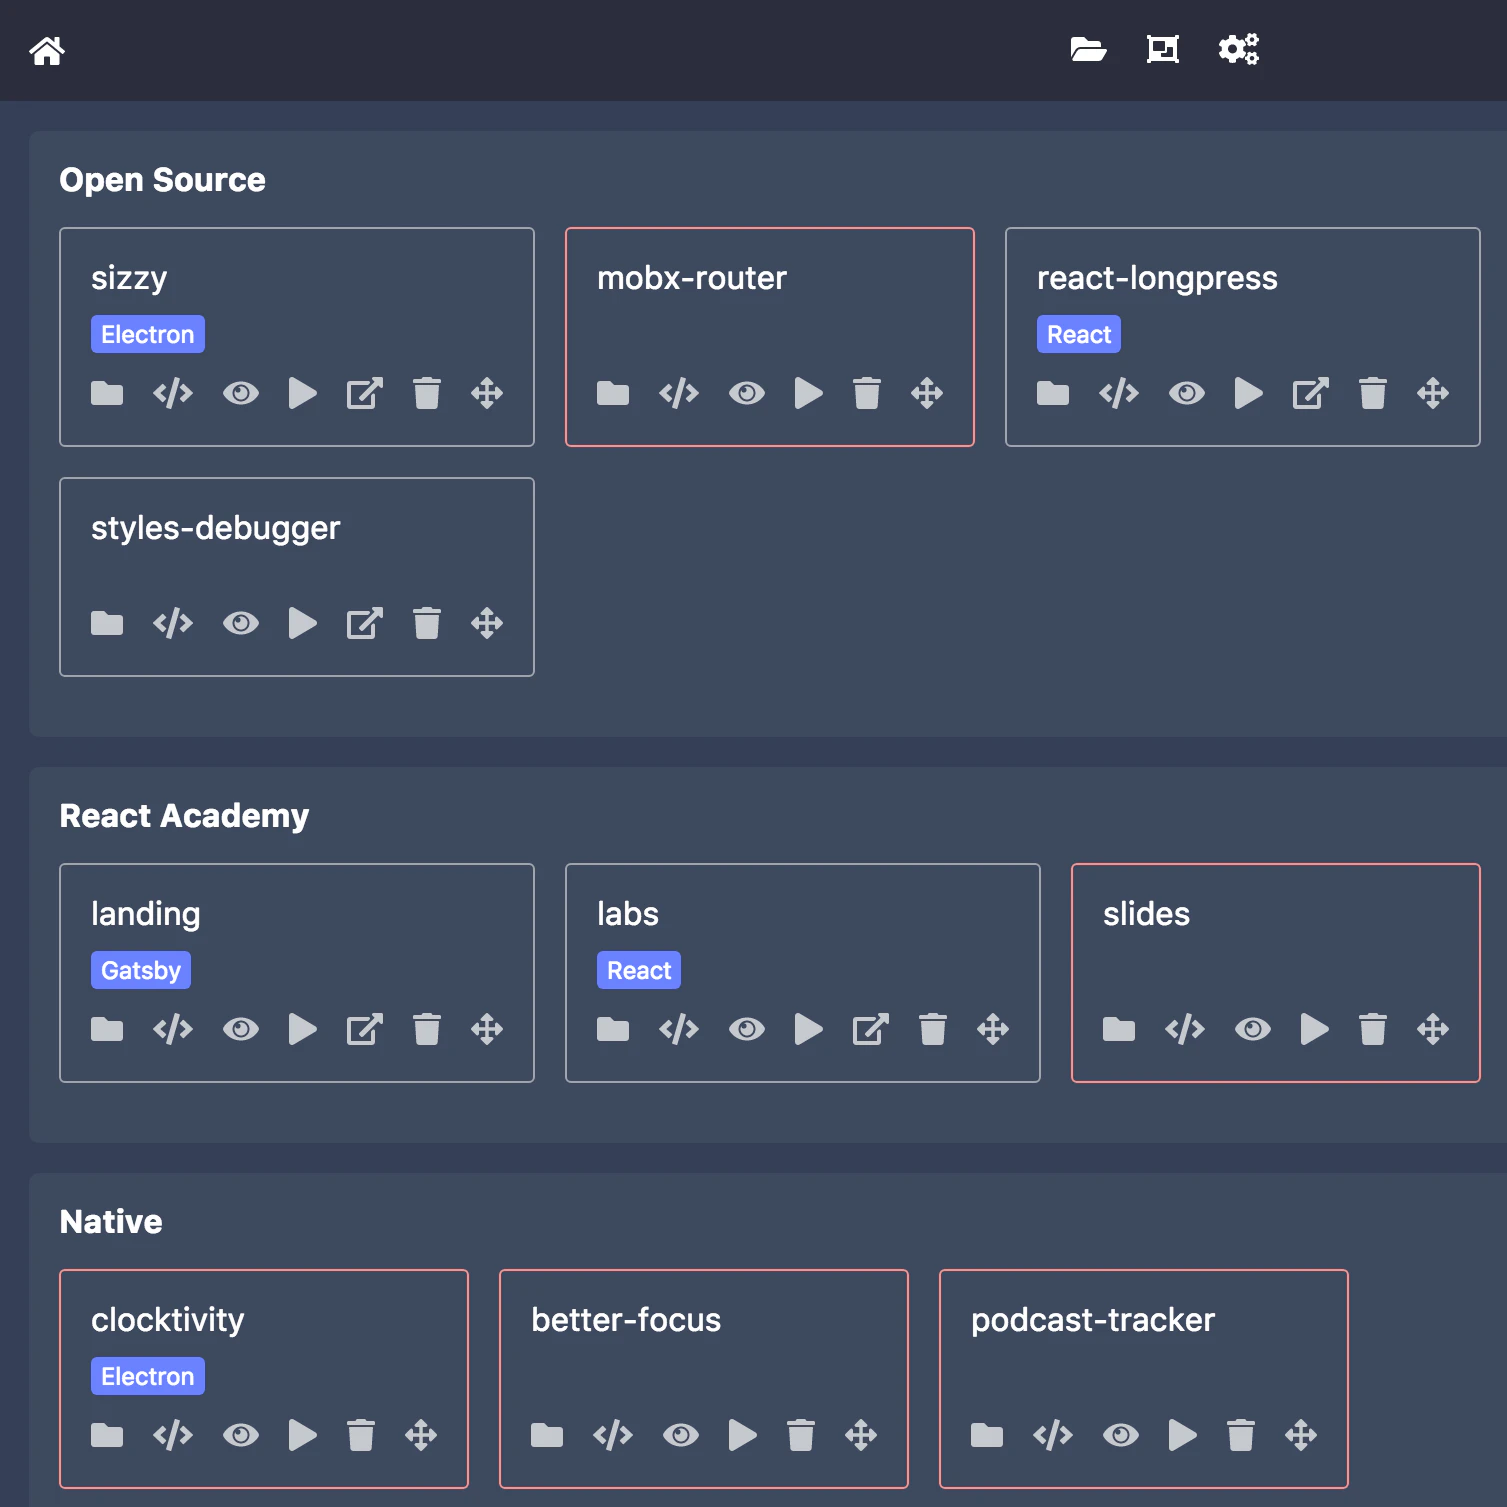Viewport: 1507px width, 1507px height.
Task: Click move handle on mobx-router card
Action: point(927,393)
